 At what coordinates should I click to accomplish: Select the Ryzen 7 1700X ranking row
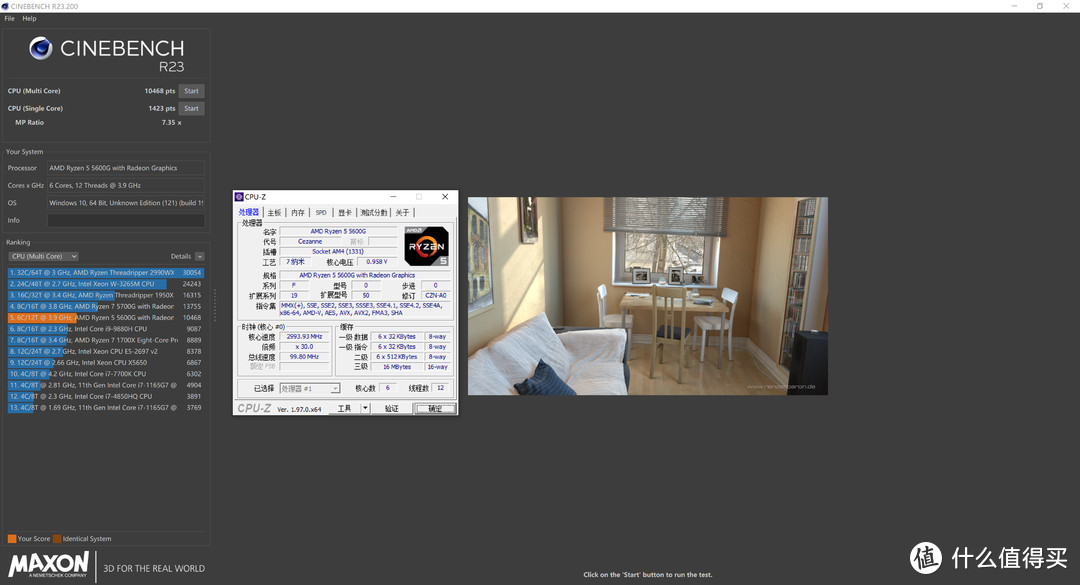[x=105, y=340]
